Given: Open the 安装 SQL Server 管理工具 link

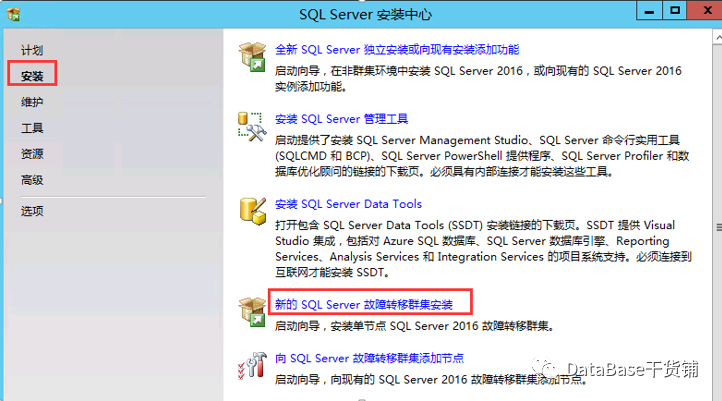Looking at the screenshot, I should click(341, 119).
